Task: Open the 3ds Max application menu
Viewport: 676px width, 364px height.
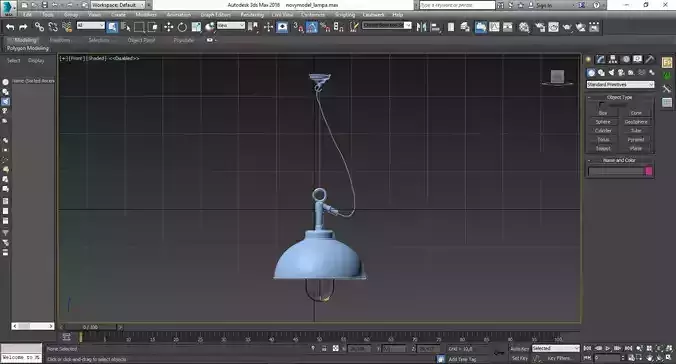Action: 8,8
